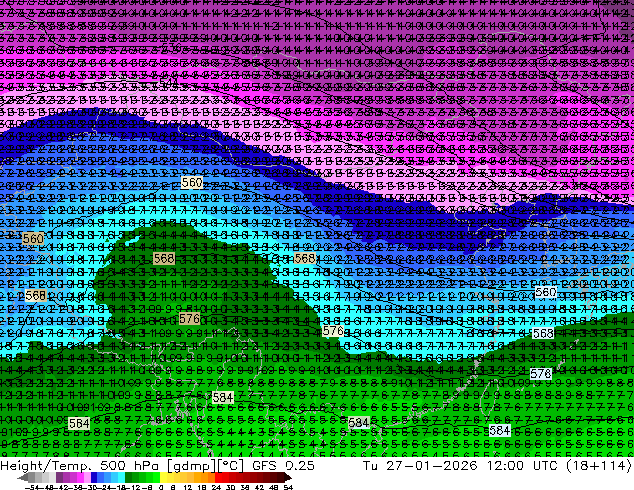634x490 pixels.
Task: Click the '54' legend tick label
Action: click(x=288, y=487)
